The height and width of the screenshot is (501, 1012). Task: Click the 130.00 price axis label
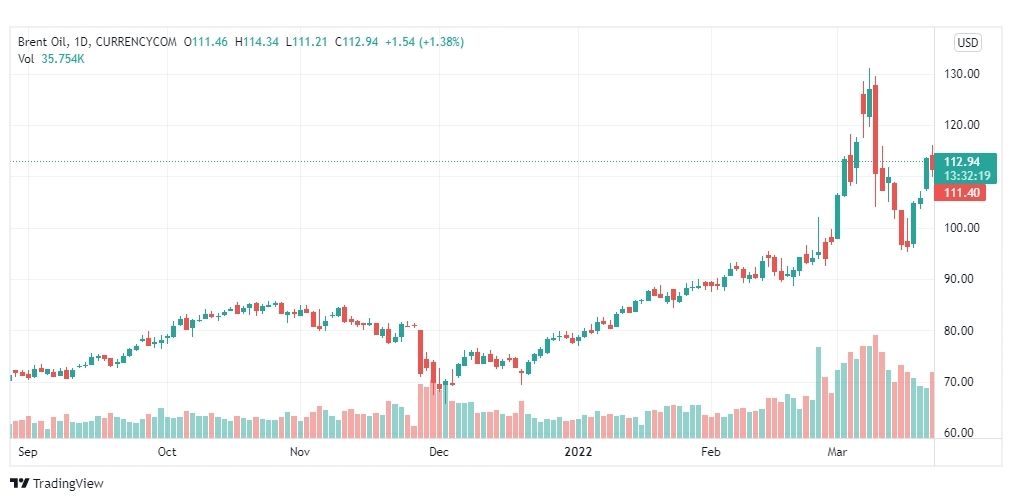962,74
